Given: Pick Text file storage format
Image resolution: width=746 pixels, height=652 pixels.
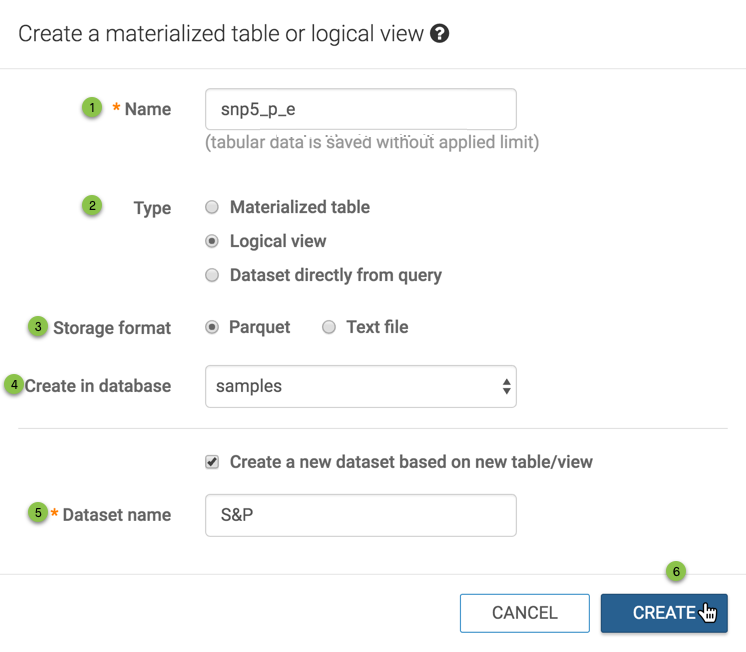Looking at the screenshot, I should pos(329,327).
